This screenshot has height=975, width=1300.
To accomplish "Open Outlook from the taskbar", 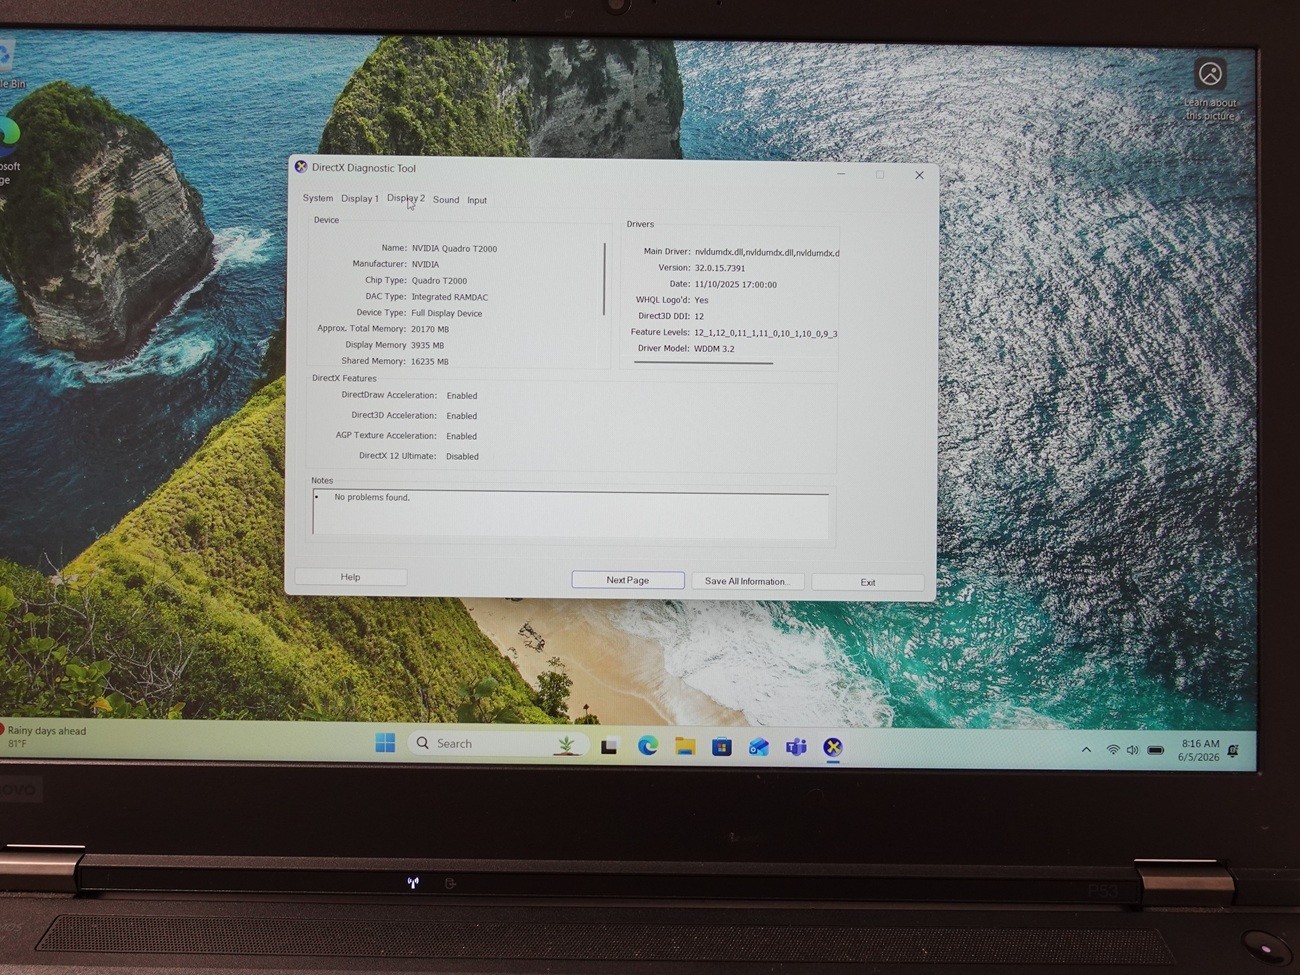I will 759,747.
